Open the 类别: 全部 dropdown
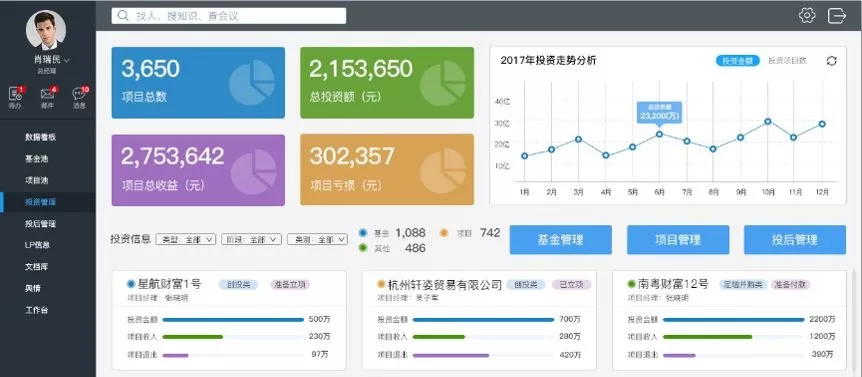Viewport: 862px width, 377px height. [317, 240]
